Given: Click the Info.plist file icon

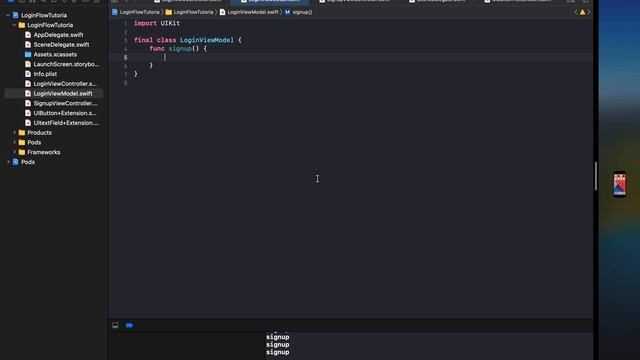Looking at the screenshot, I should pos(28,74).
